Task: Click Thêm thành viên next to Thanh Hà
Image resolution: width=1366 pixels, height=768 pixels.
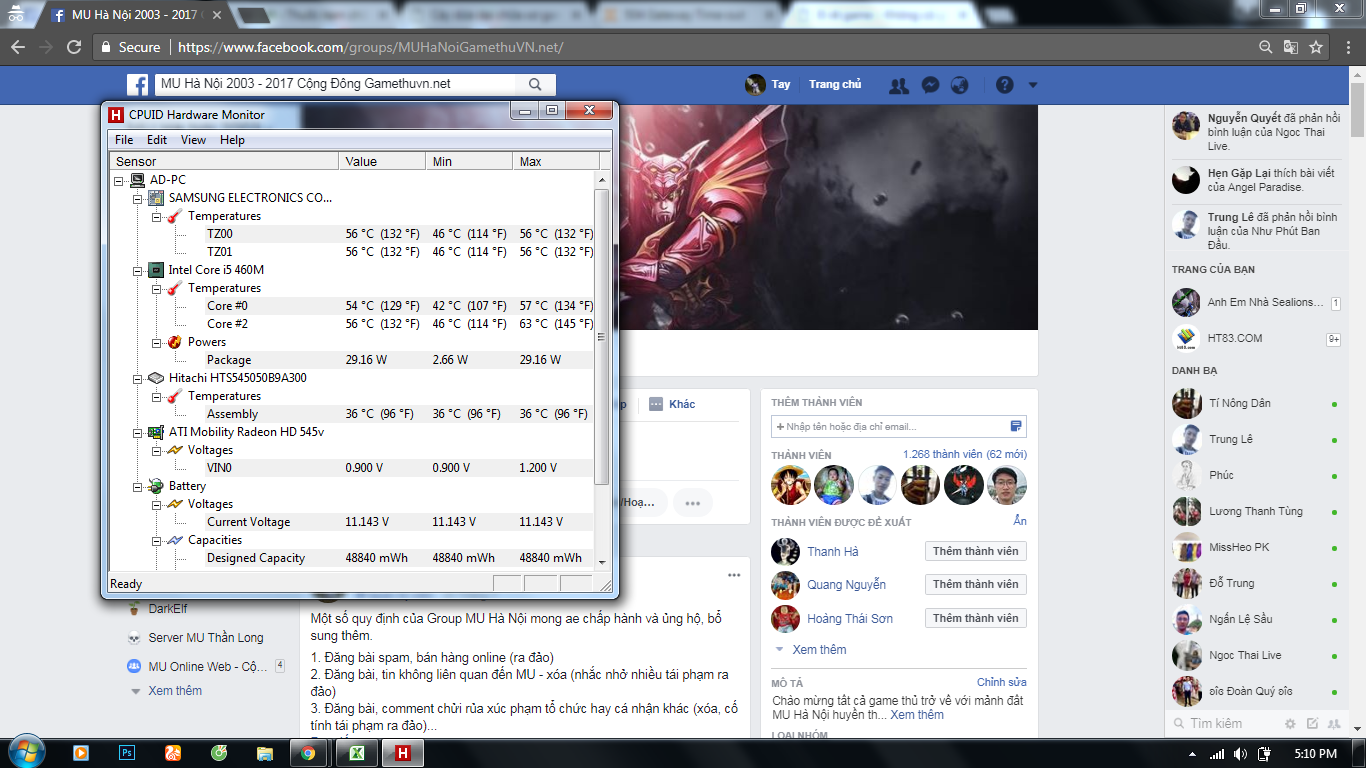Action: point(975,551)
